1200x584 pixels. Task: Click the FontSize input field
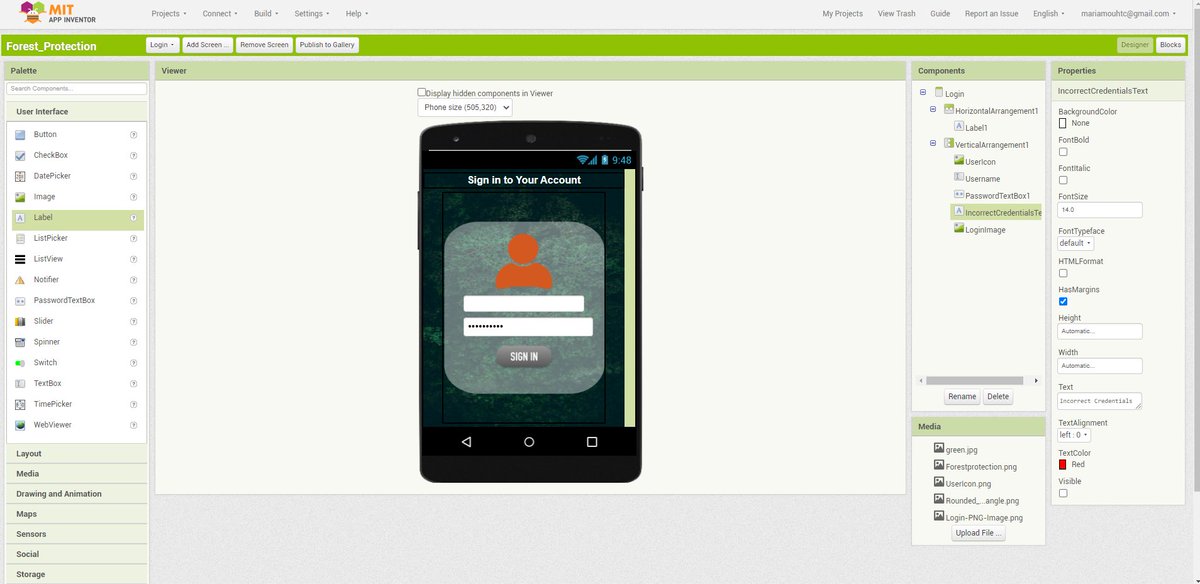[x=1100, y=210]
